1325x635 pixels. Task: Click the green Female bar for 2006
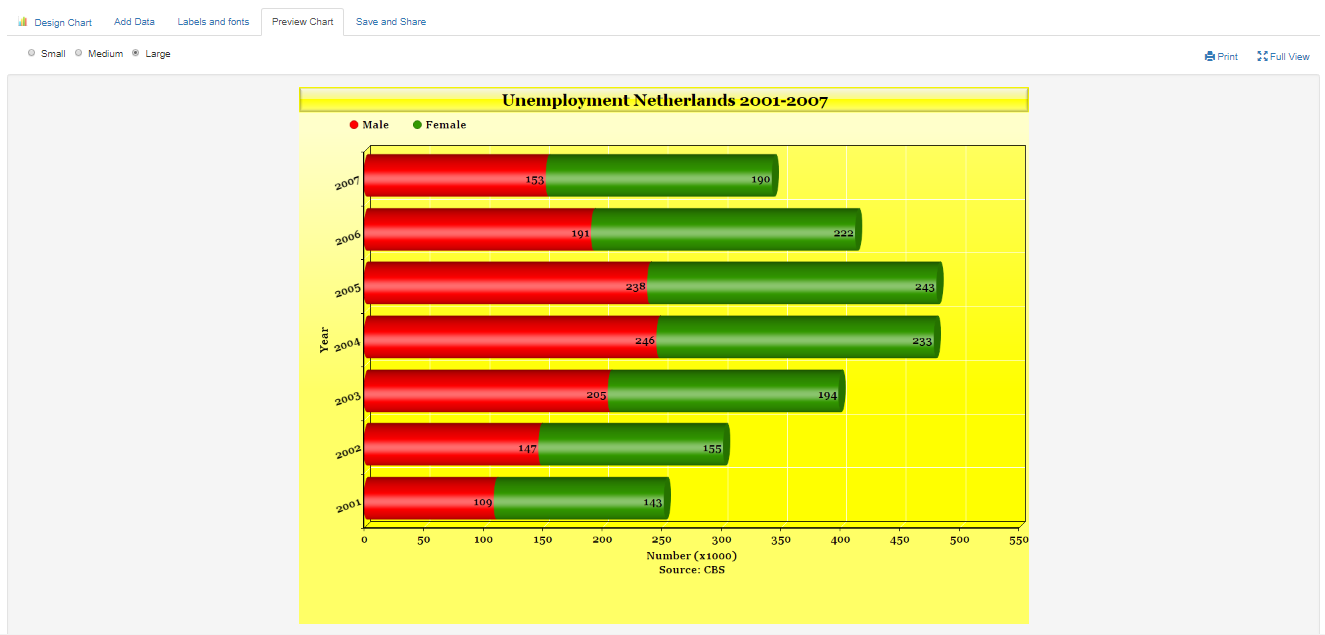(x=726, y=229)
